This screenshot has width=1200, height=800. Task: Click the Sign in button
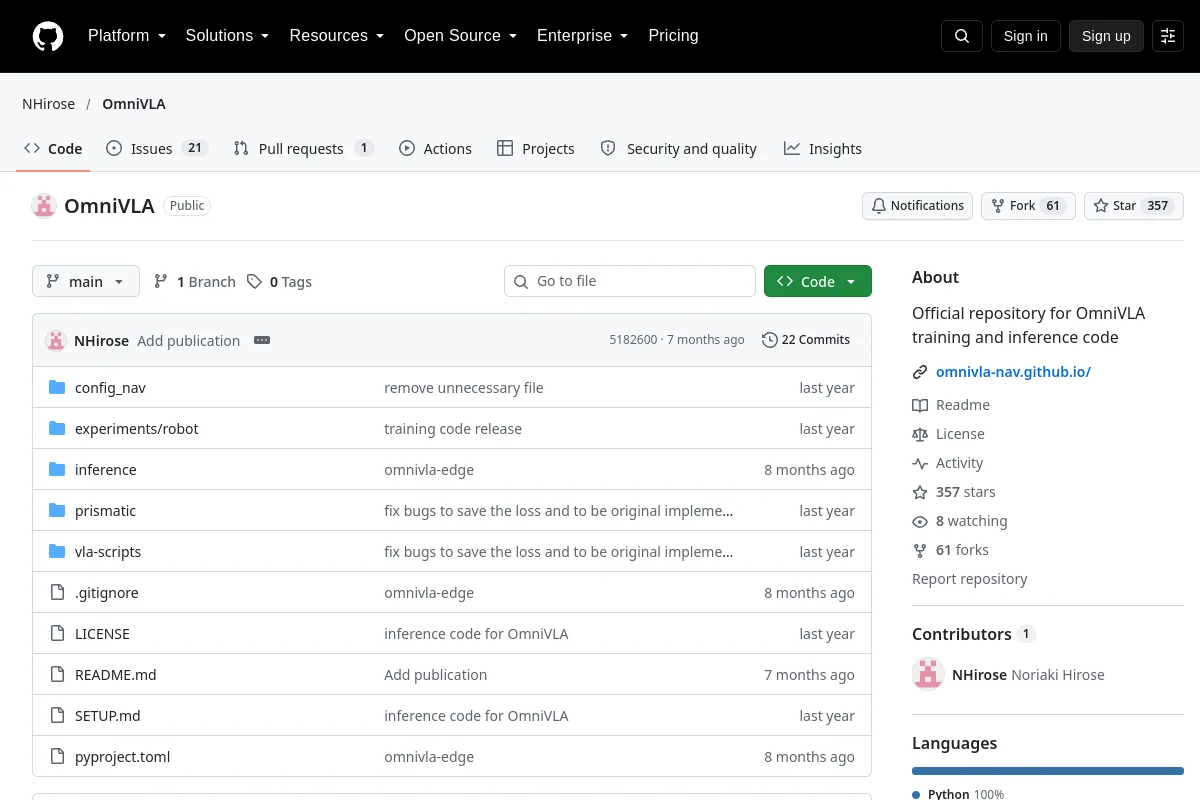point(1026,36)
